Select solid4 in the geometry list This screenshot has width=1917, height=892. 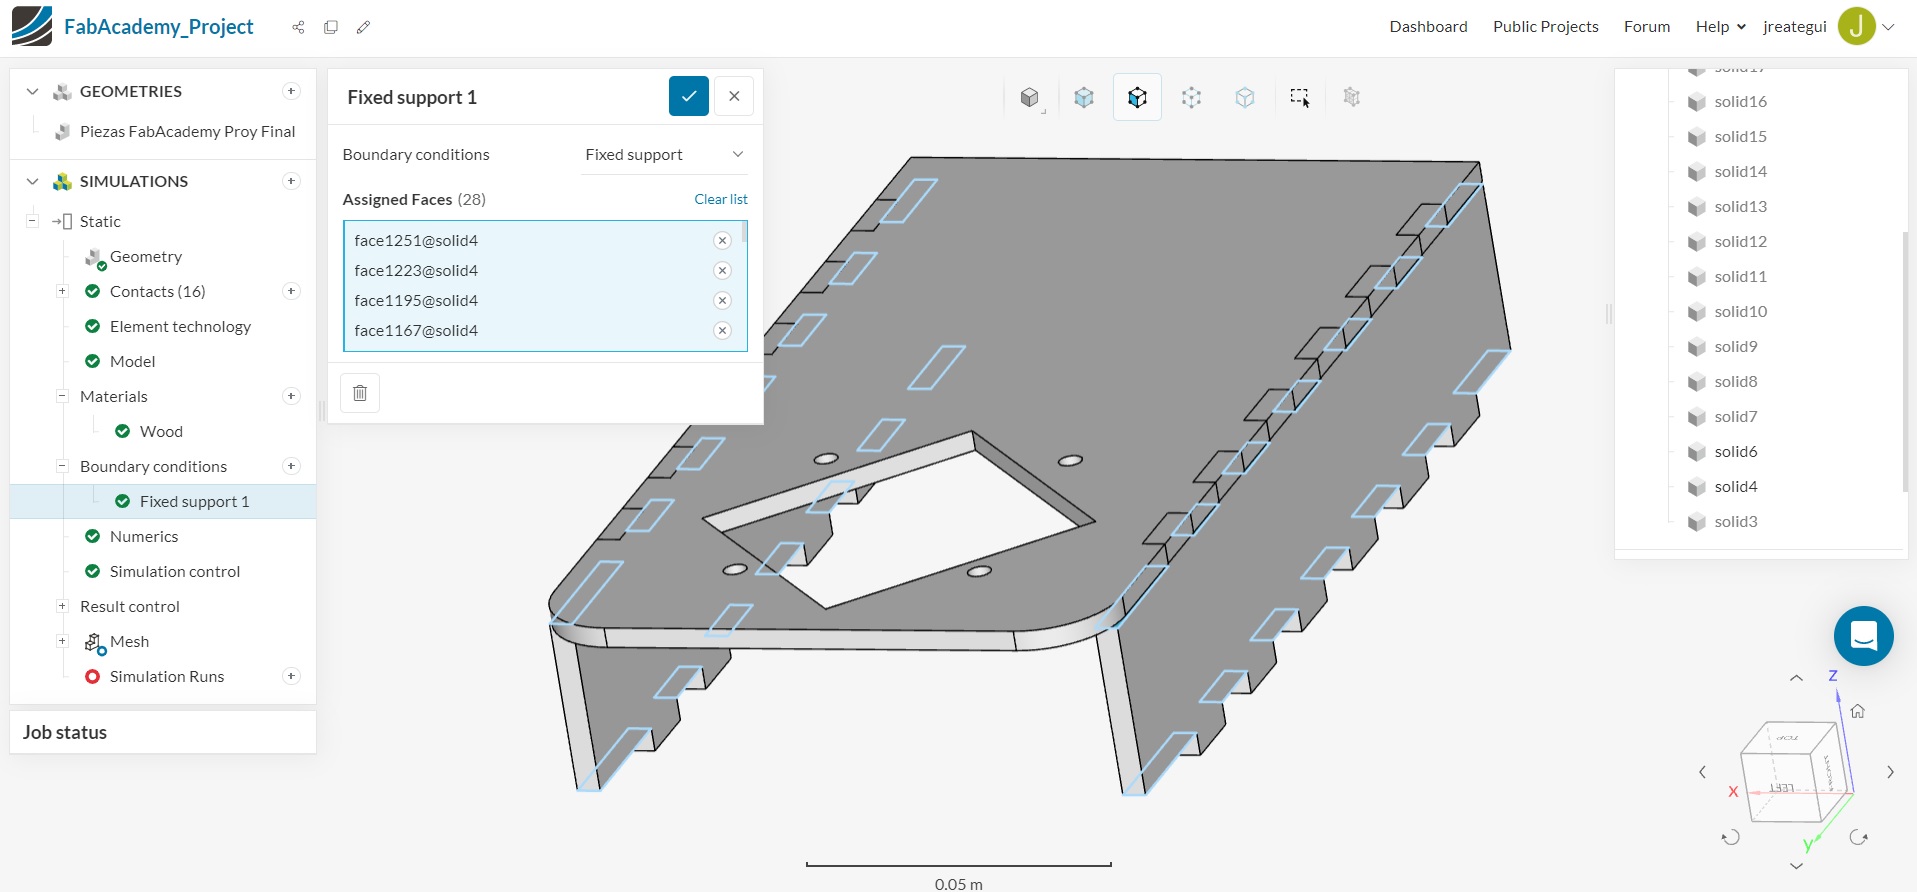coord(1735,486)
